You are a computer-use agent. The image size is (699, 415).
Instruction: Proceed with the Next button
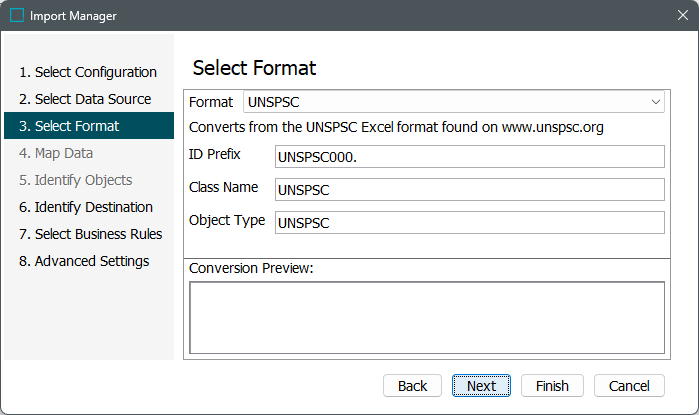tap(481, 386)
